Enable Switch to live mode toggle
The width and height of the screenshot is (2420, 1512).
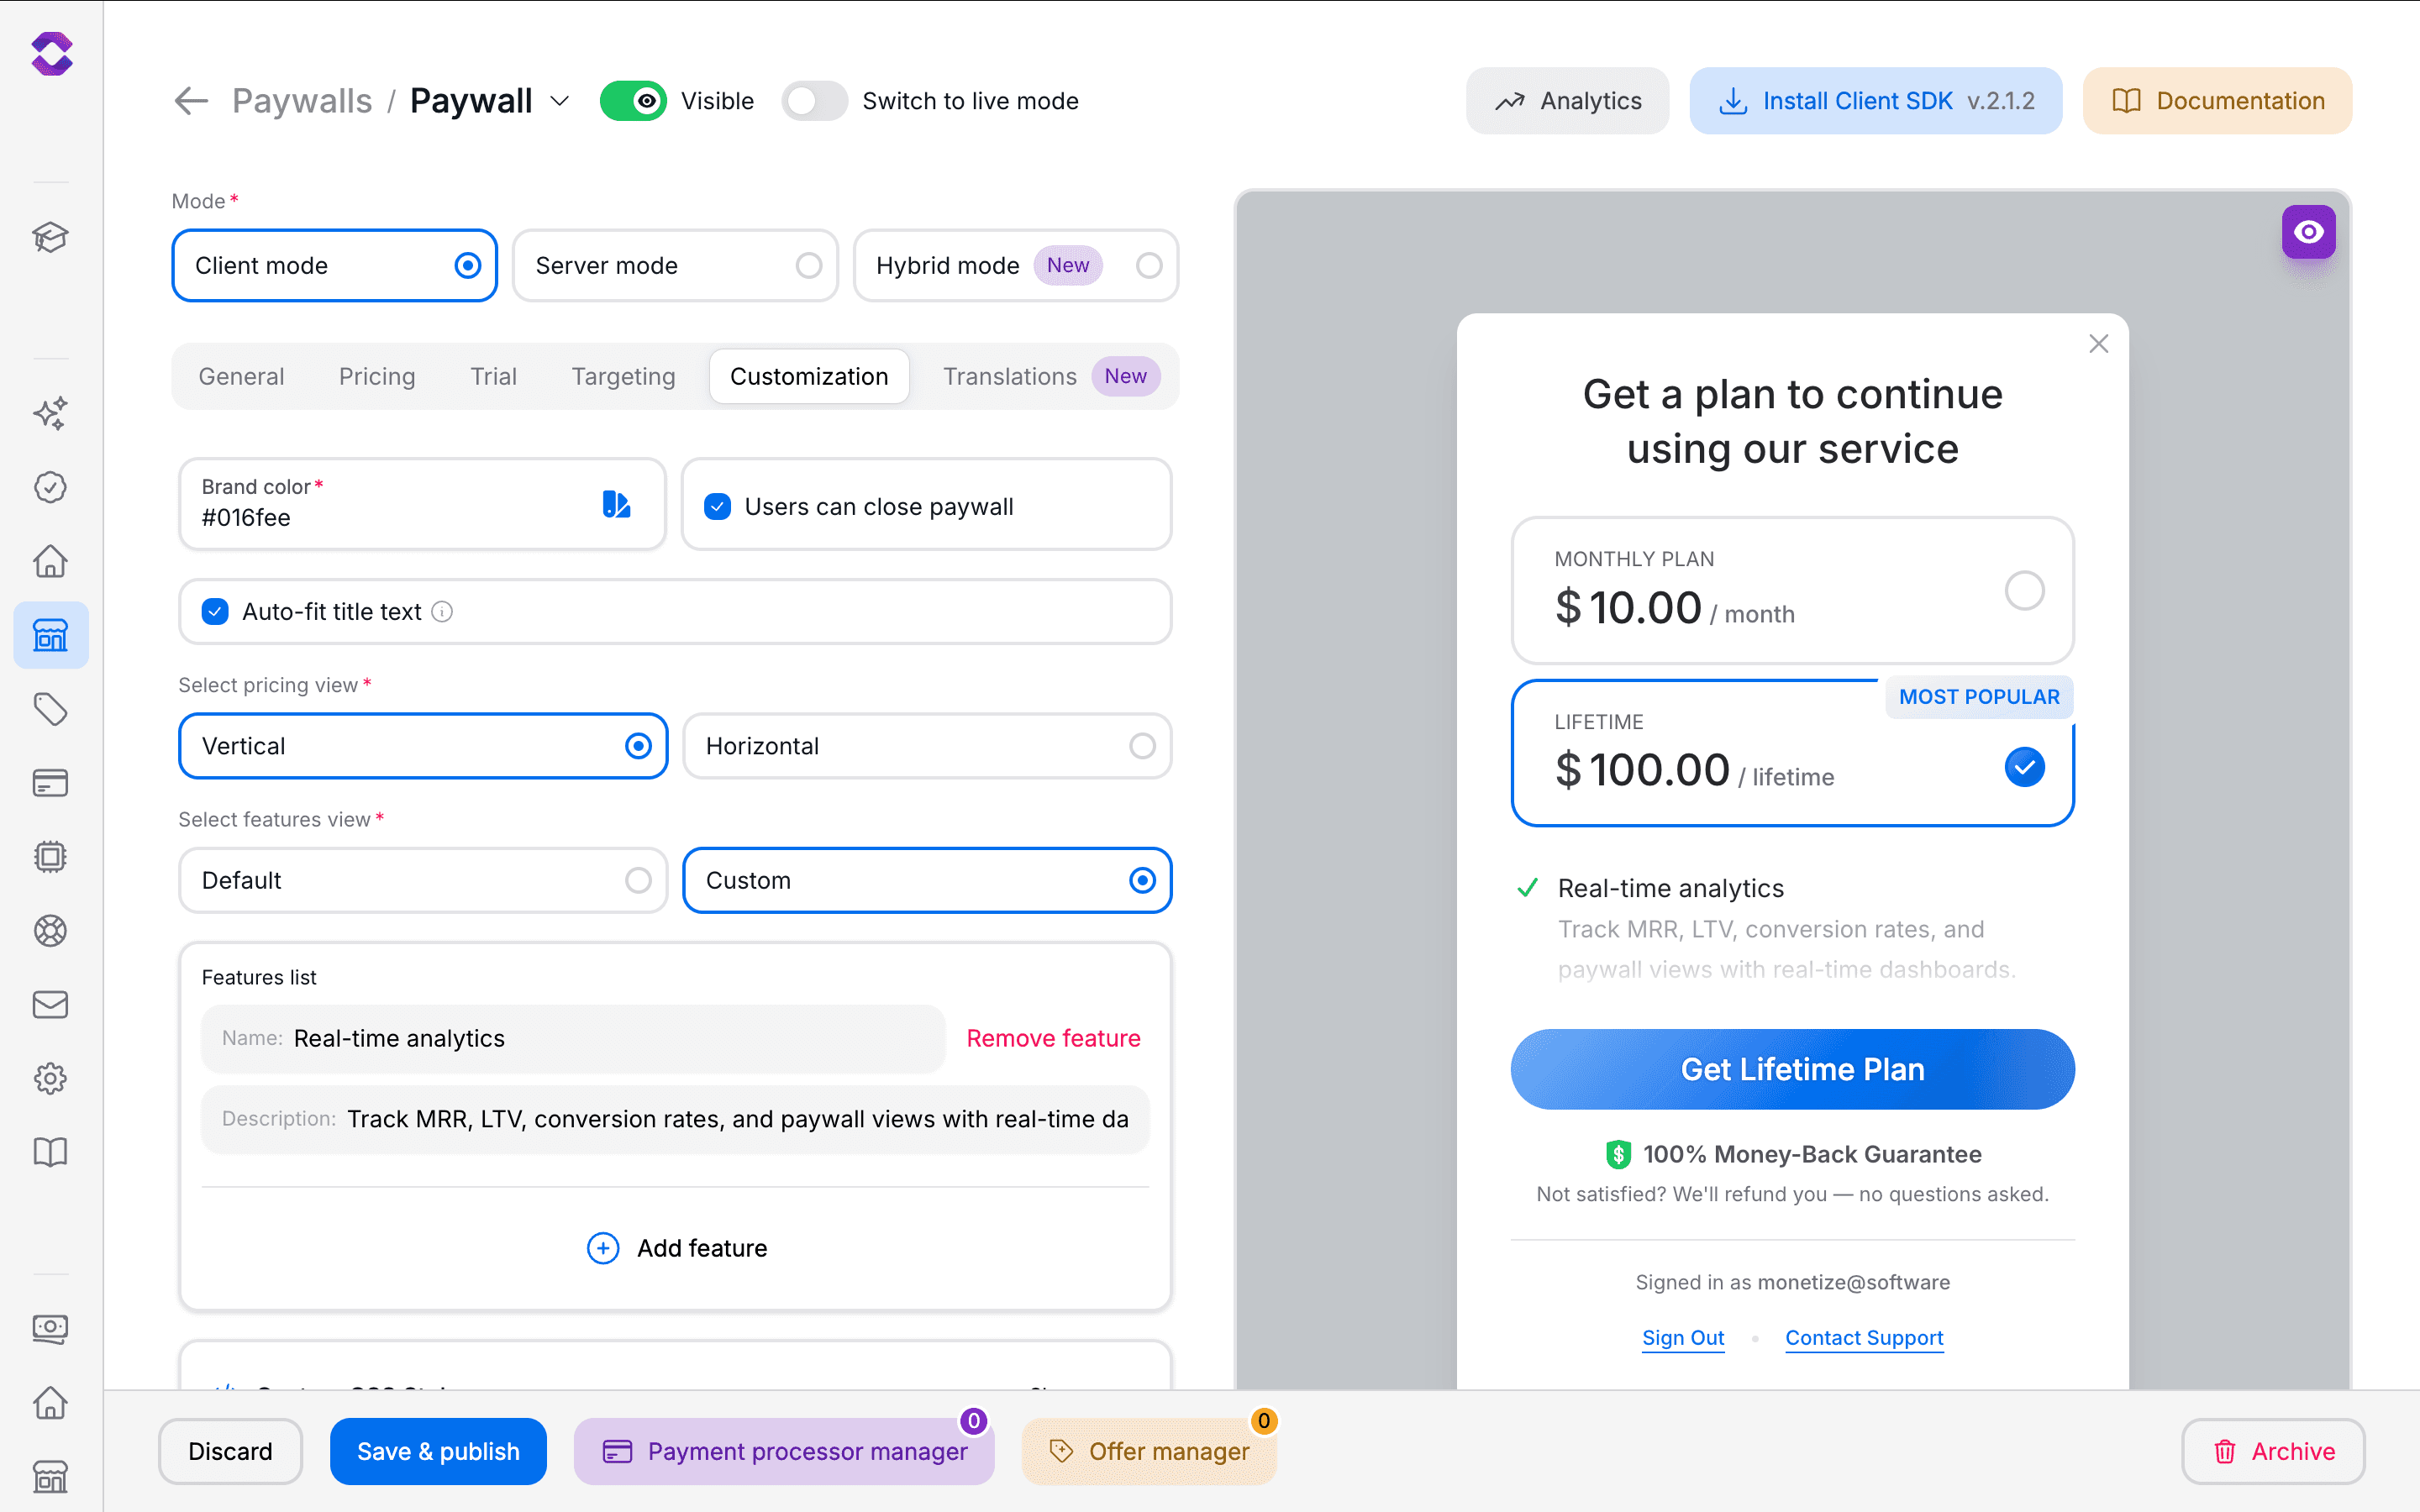(x=814, y=101)
